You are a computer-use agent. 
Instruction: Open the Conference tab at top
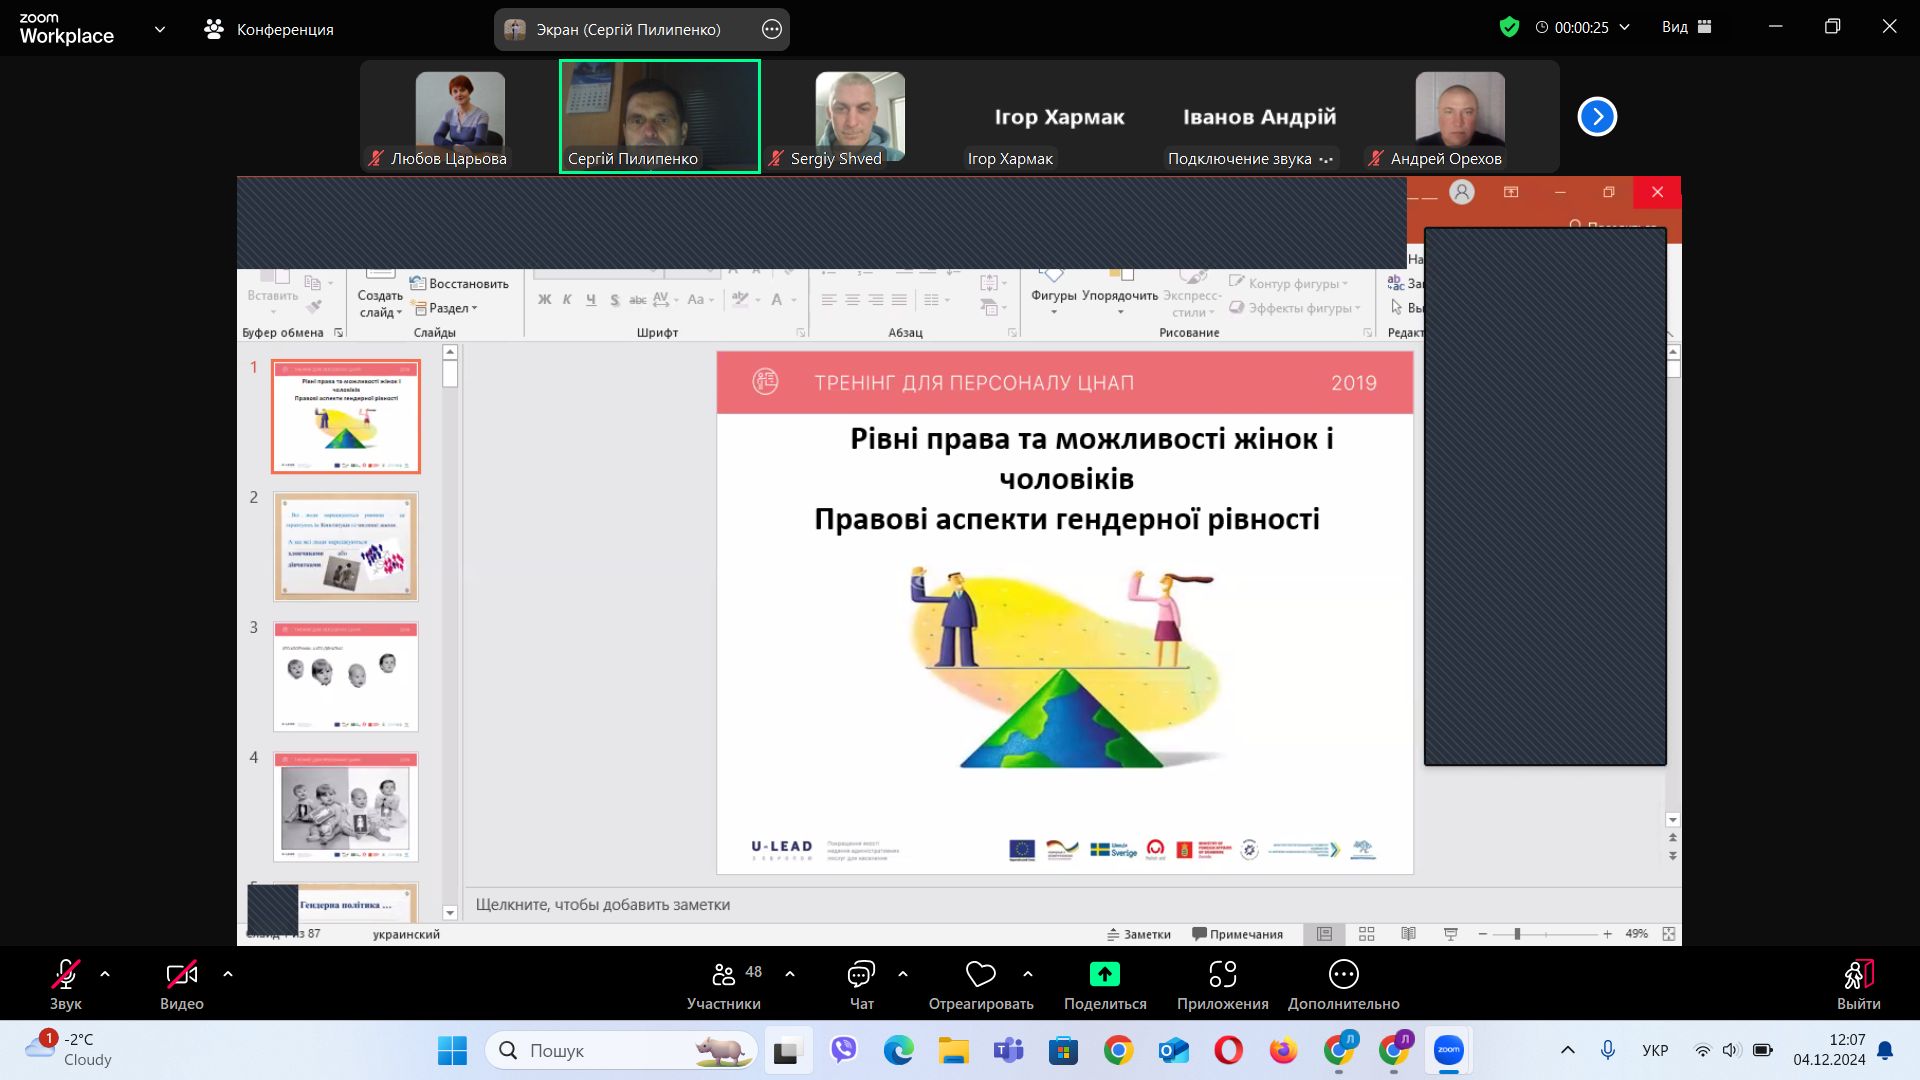(x=270, y=29)
